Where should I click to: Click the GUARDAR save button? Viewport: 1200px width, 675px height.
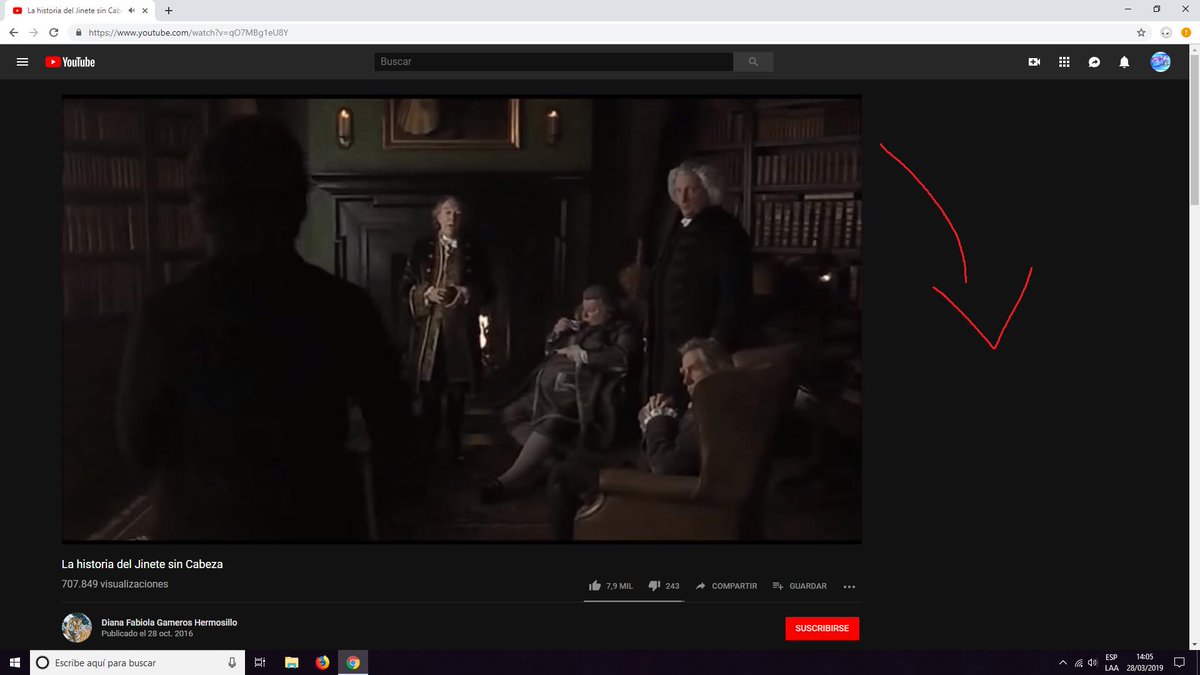tap(800, 586)
